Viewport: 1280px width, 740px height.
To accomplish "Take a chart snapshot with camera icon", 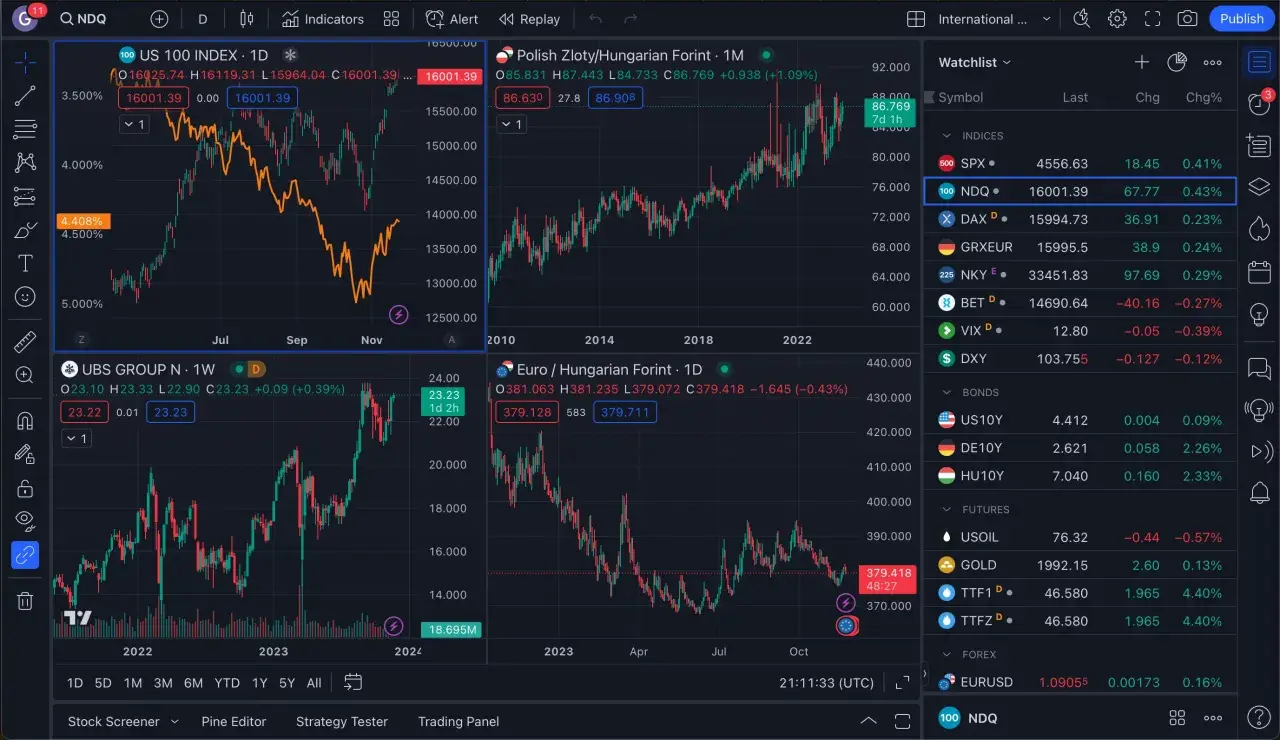I will [1187, 19].
